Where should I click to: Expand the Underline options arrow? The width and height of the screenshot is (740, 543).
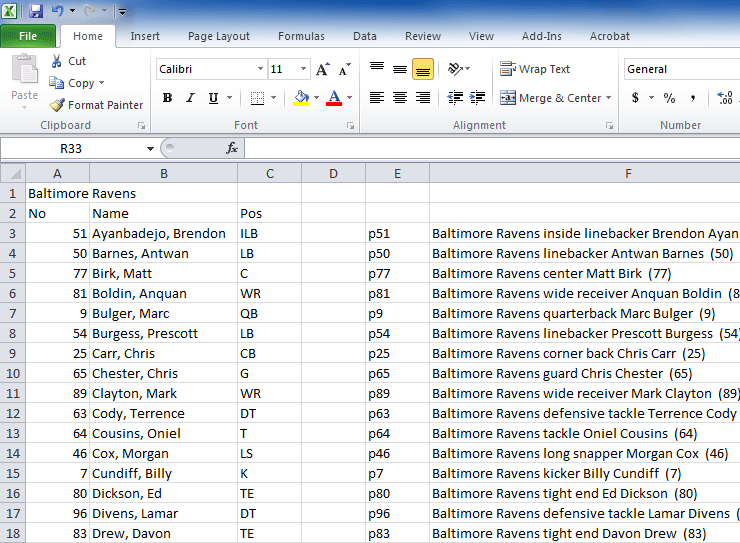tap(230, 98)
